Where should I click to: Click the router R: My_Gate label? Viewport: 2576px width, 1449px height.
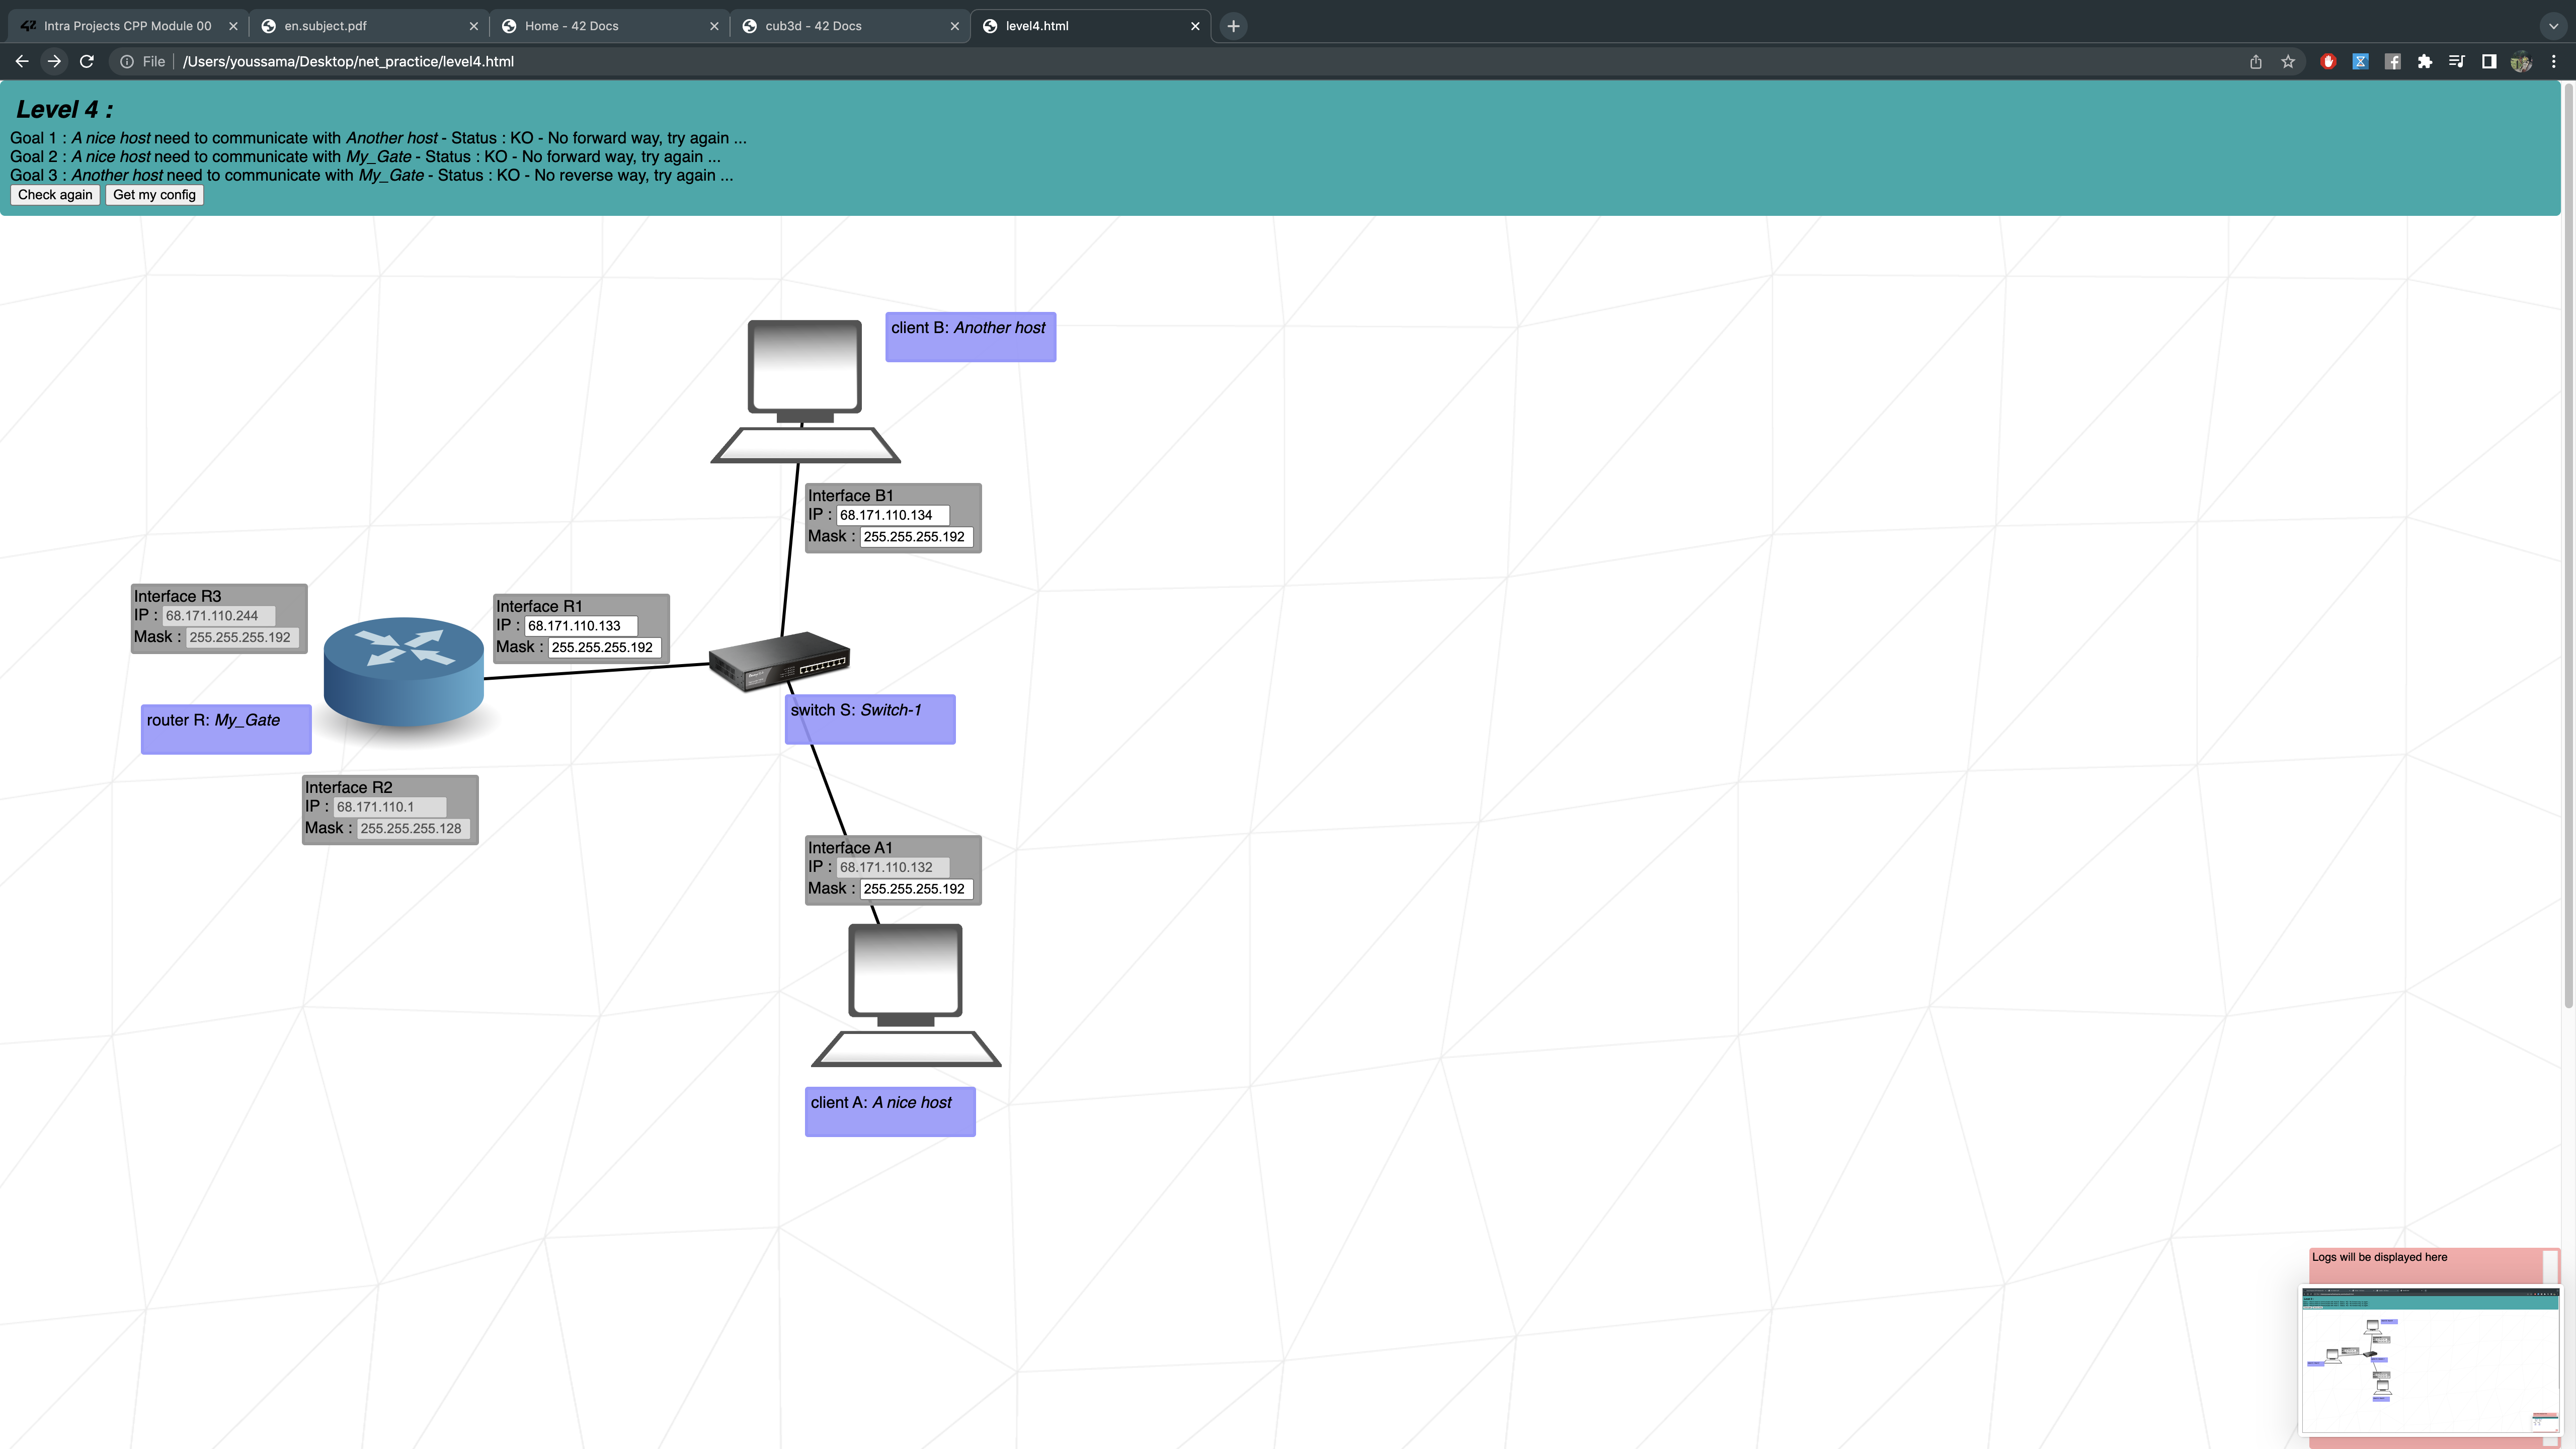[x=226, y=729]
